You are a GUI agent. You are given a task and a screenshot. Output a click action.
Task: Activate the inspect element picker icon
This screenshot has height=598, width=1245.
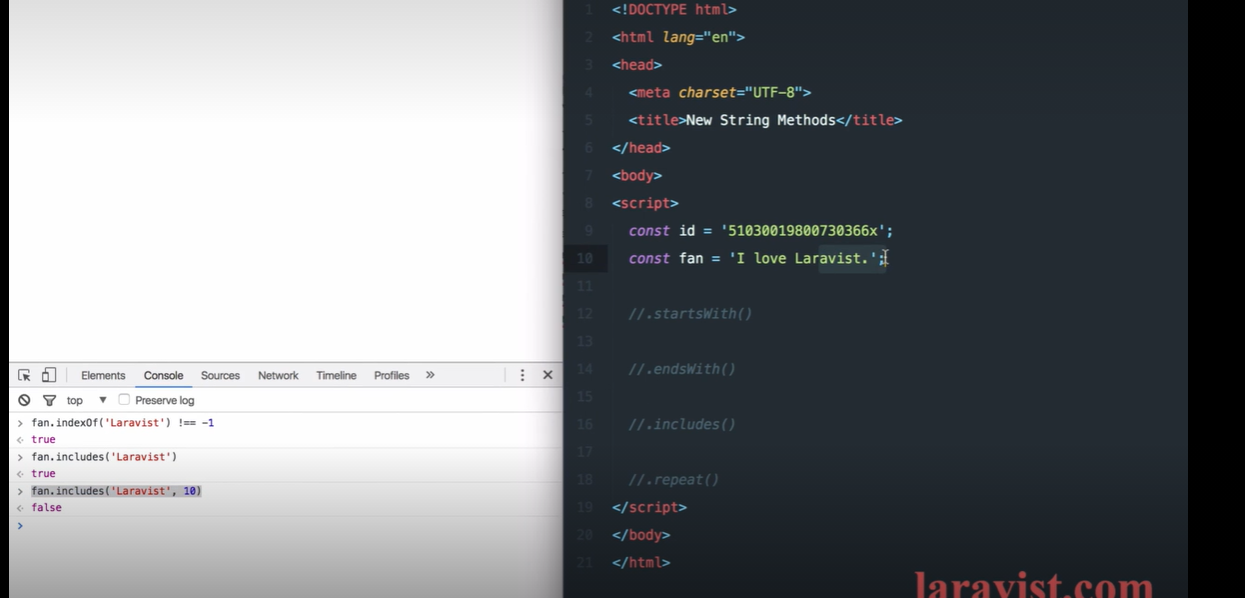[24, 375]
